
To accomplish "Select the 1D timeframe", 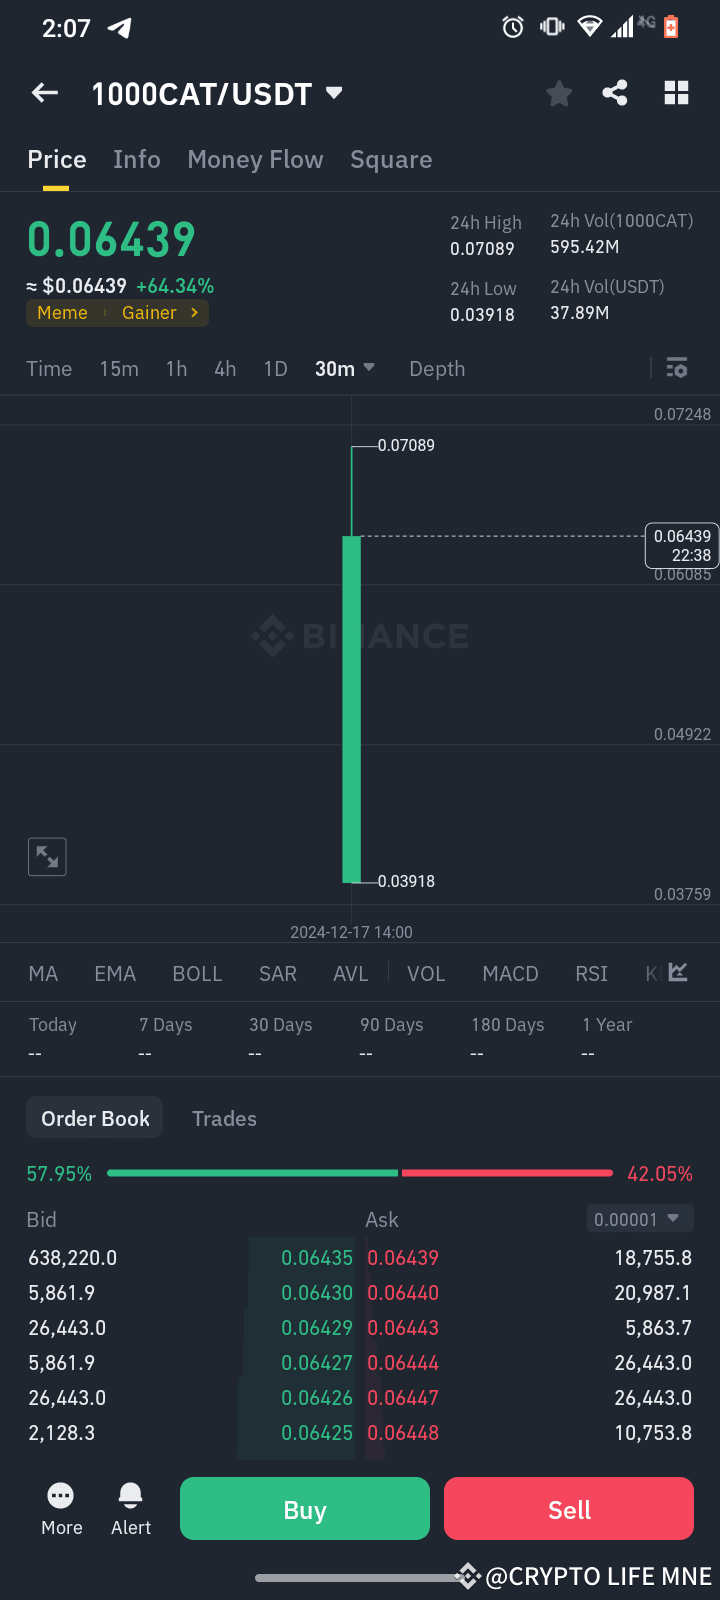I will click(275, 368).
